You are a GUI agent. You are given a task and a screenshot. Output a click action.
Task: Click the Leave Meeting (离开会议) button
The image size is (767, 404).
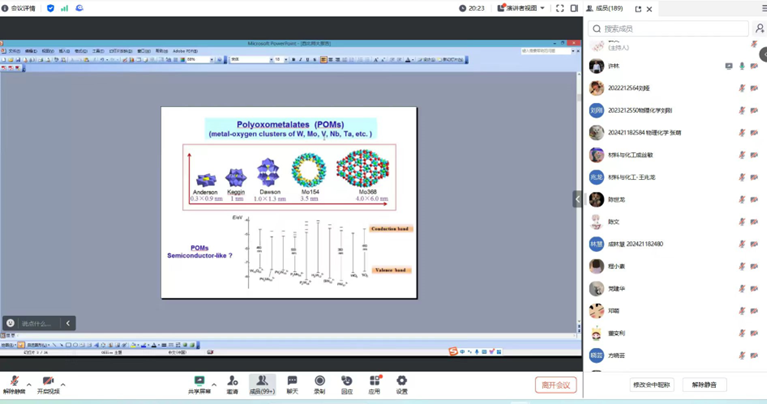pos(555,385)
